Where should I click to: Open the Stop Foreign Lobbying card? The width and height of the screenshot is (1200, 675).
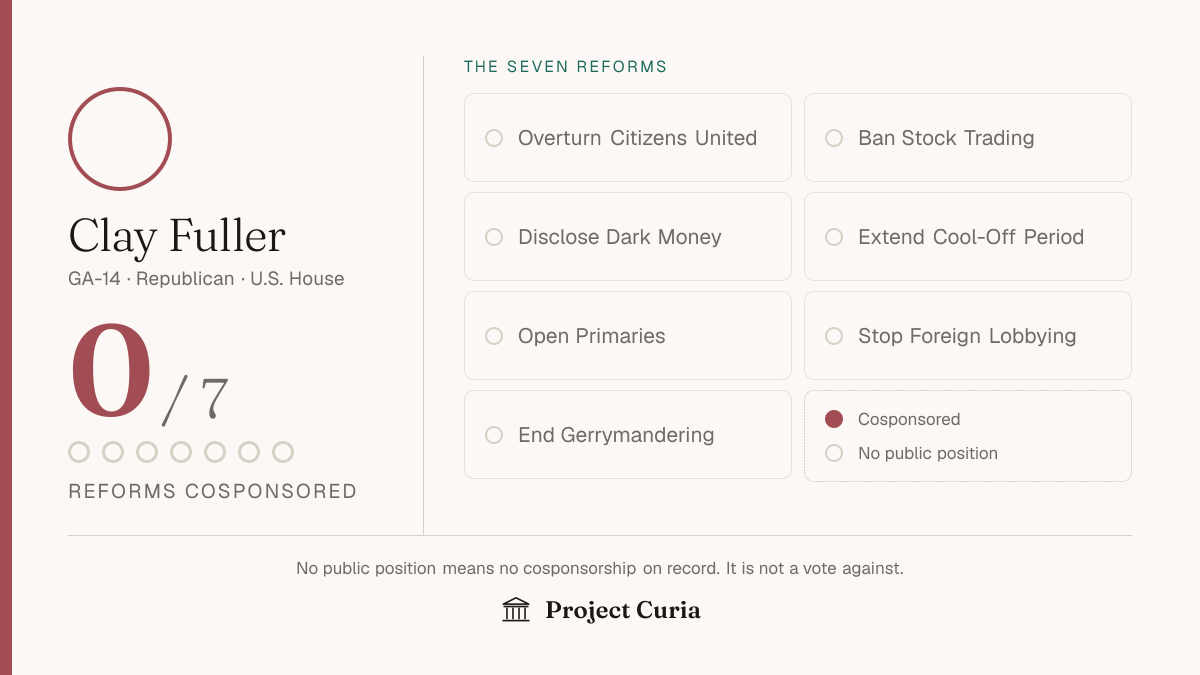coord(968,336)
